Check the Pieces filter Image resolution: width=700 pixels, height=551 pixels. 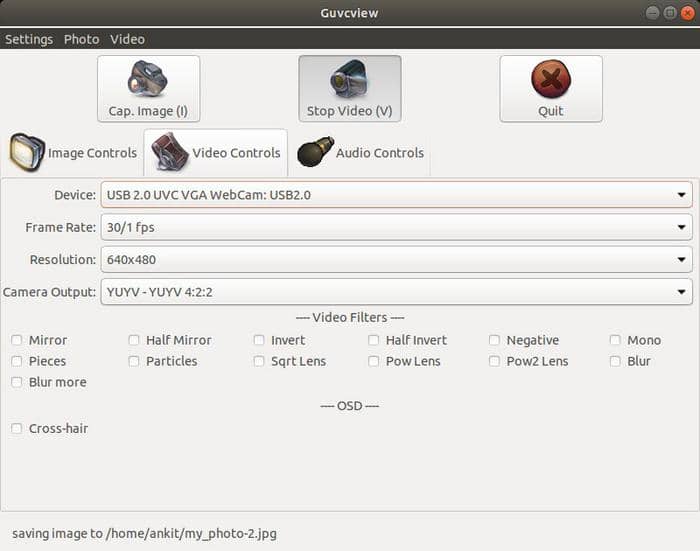17,361
